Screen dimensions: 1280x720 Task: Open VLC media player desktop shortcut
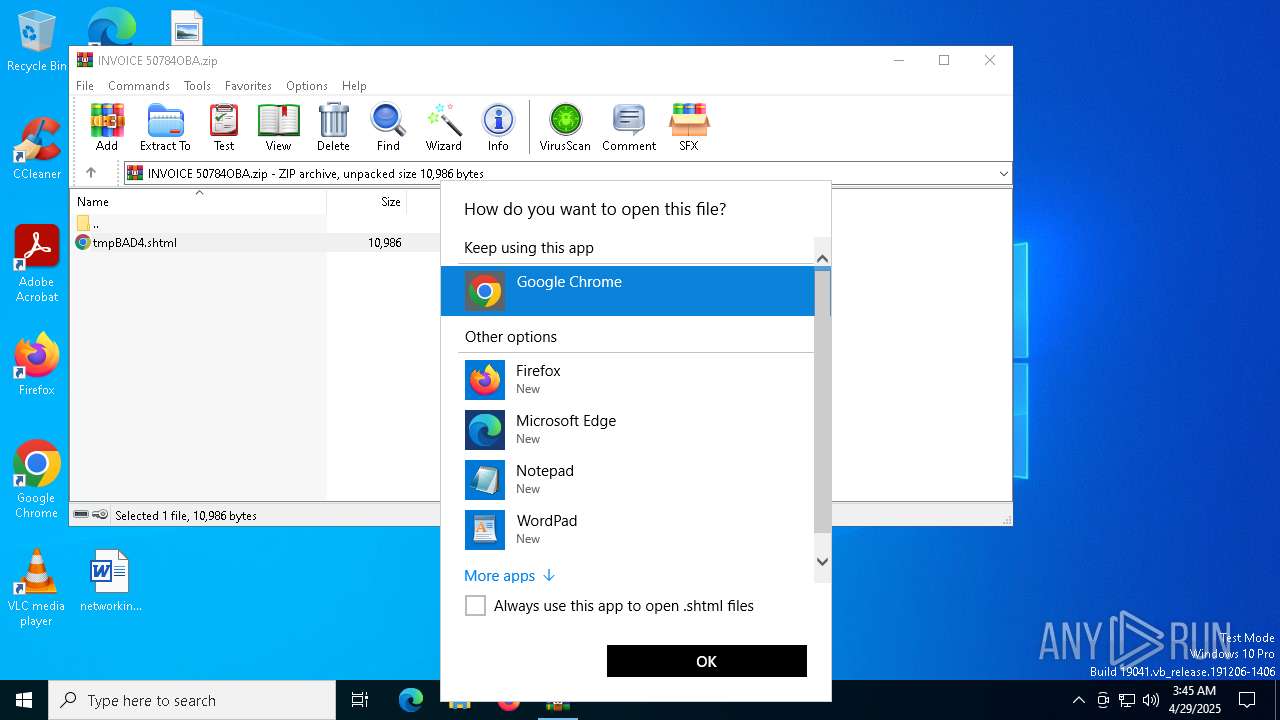pyautogui.click(x=36, y=587)
